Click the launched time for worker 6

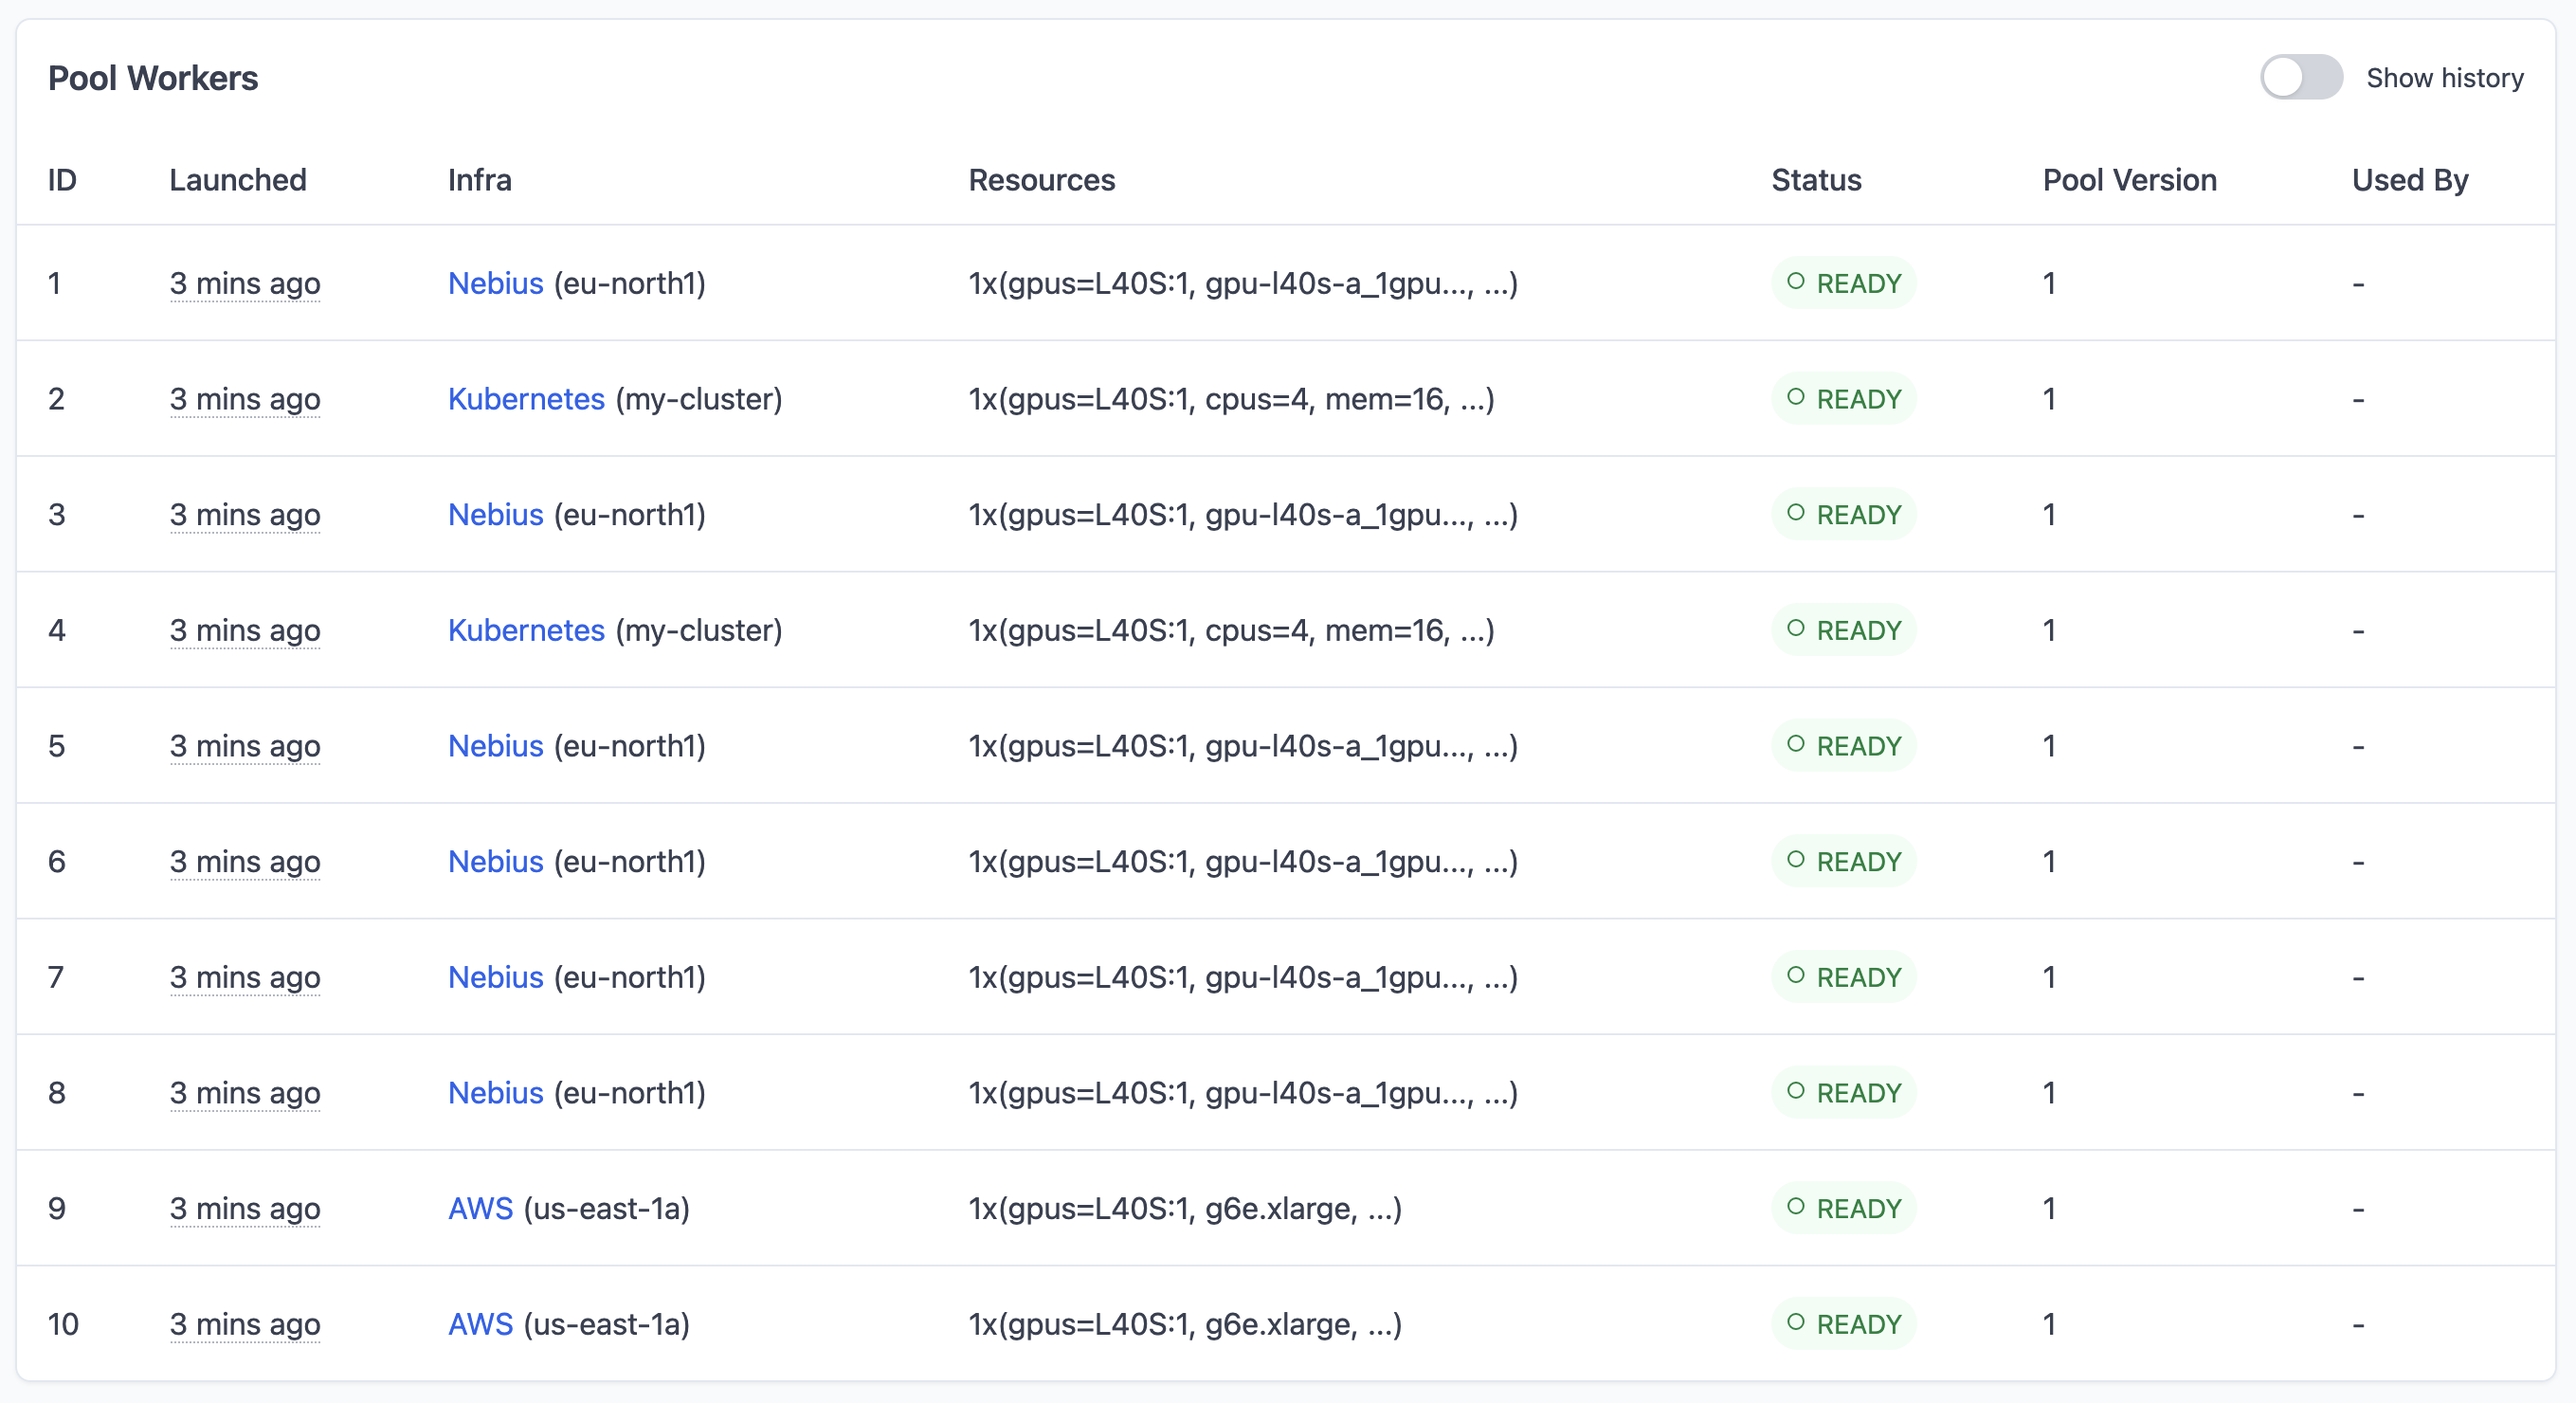(245, 861)
